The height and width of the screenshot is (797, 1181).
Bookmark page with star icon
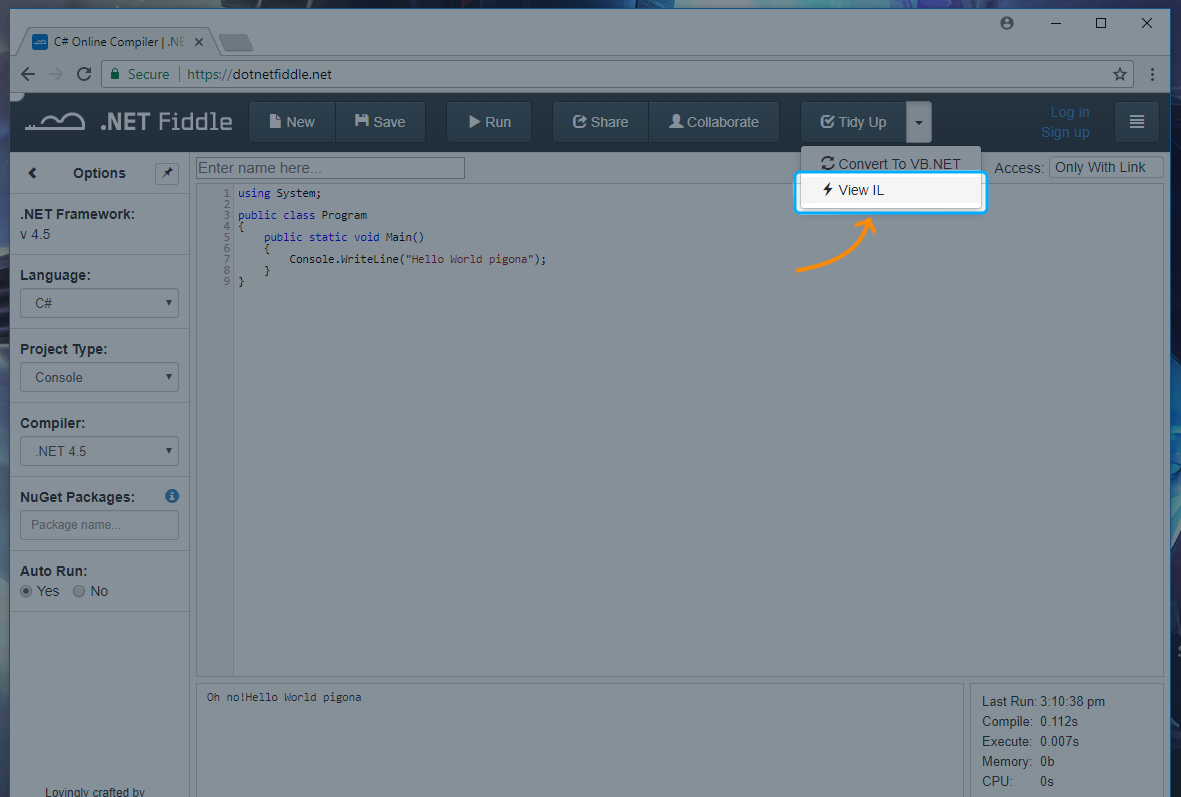(x=1120, y=74)
